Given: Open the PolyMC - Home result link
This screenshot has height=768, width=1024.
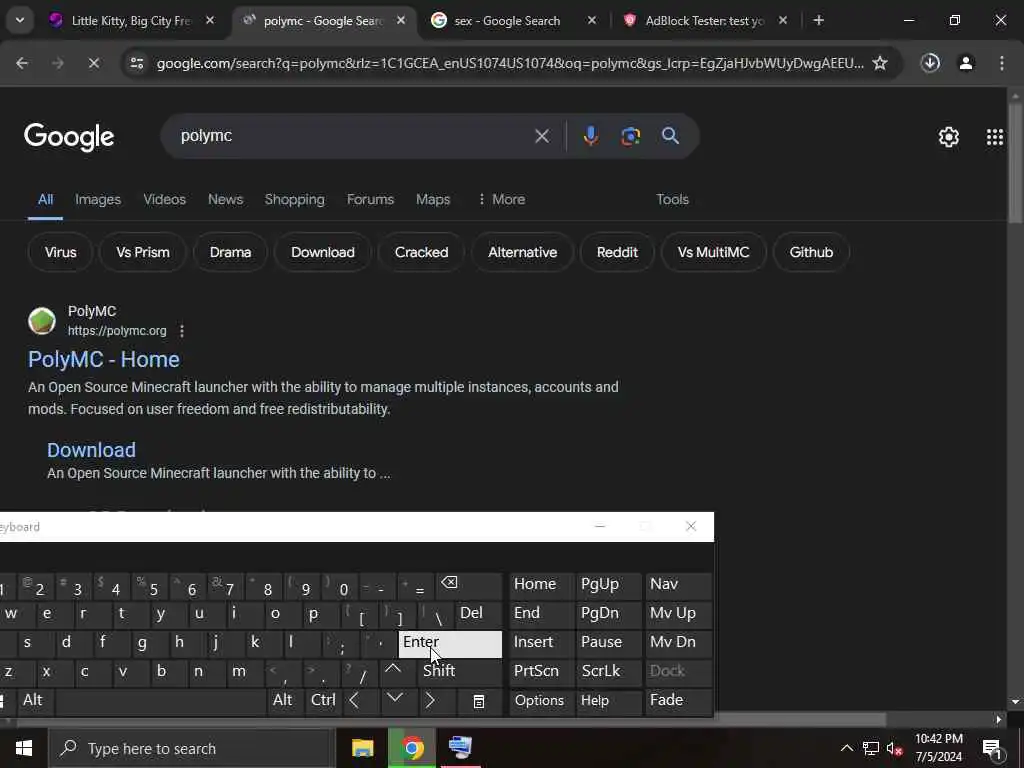Looking at the screenshot, I should tap(104, 359).
